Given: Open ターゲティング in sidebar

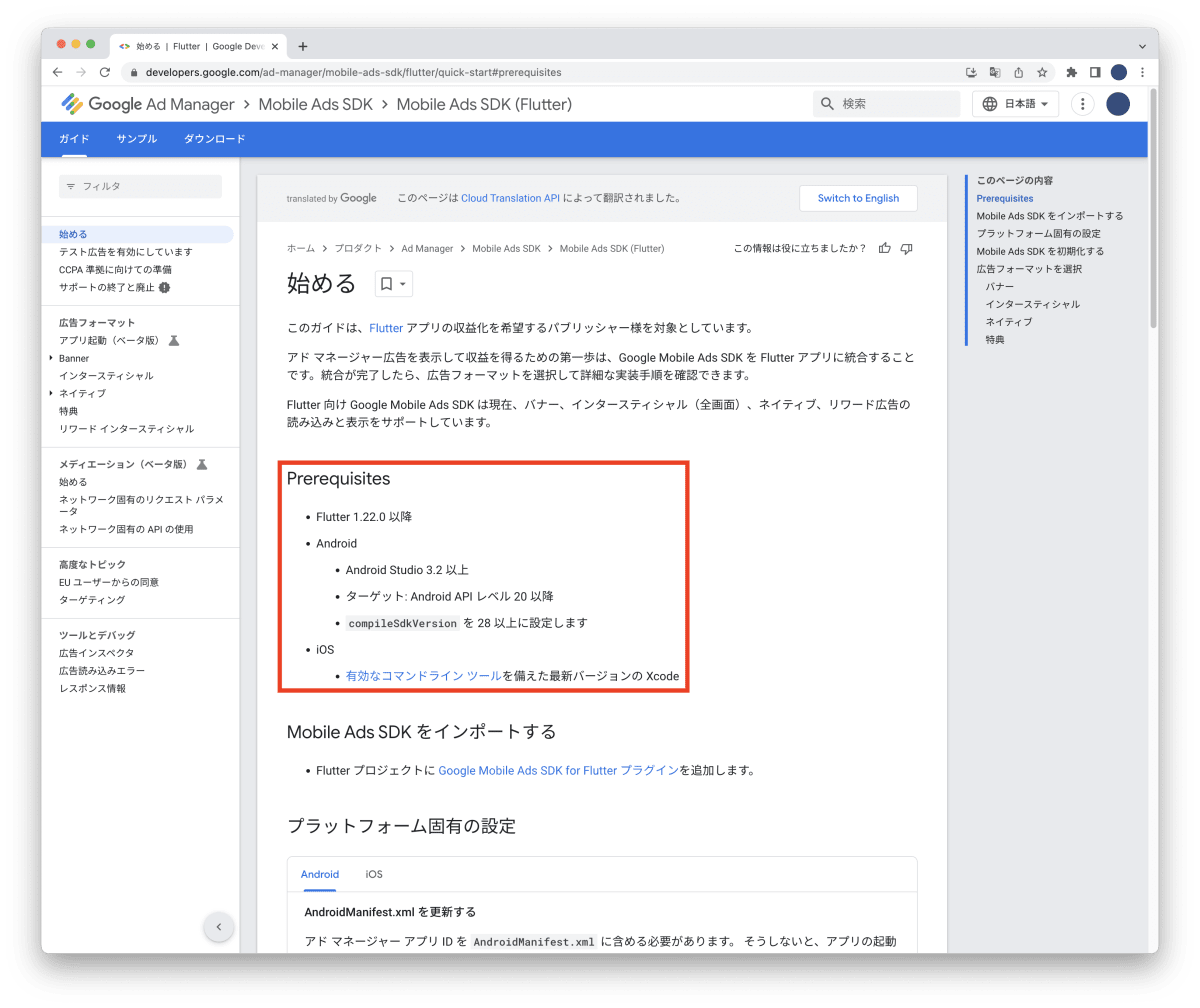Looking at the screenshot, I should pos(92,600).
